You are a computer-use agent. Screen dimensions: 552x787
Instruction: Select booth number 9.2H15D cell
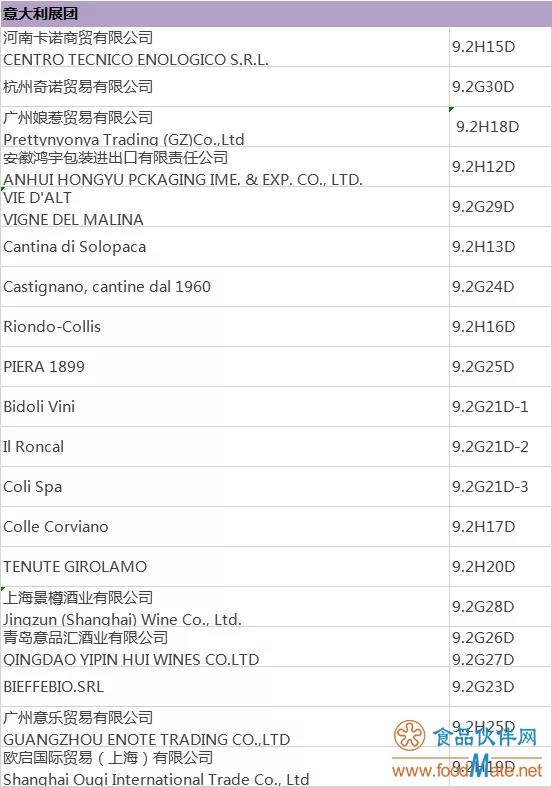tap(500, 47)
